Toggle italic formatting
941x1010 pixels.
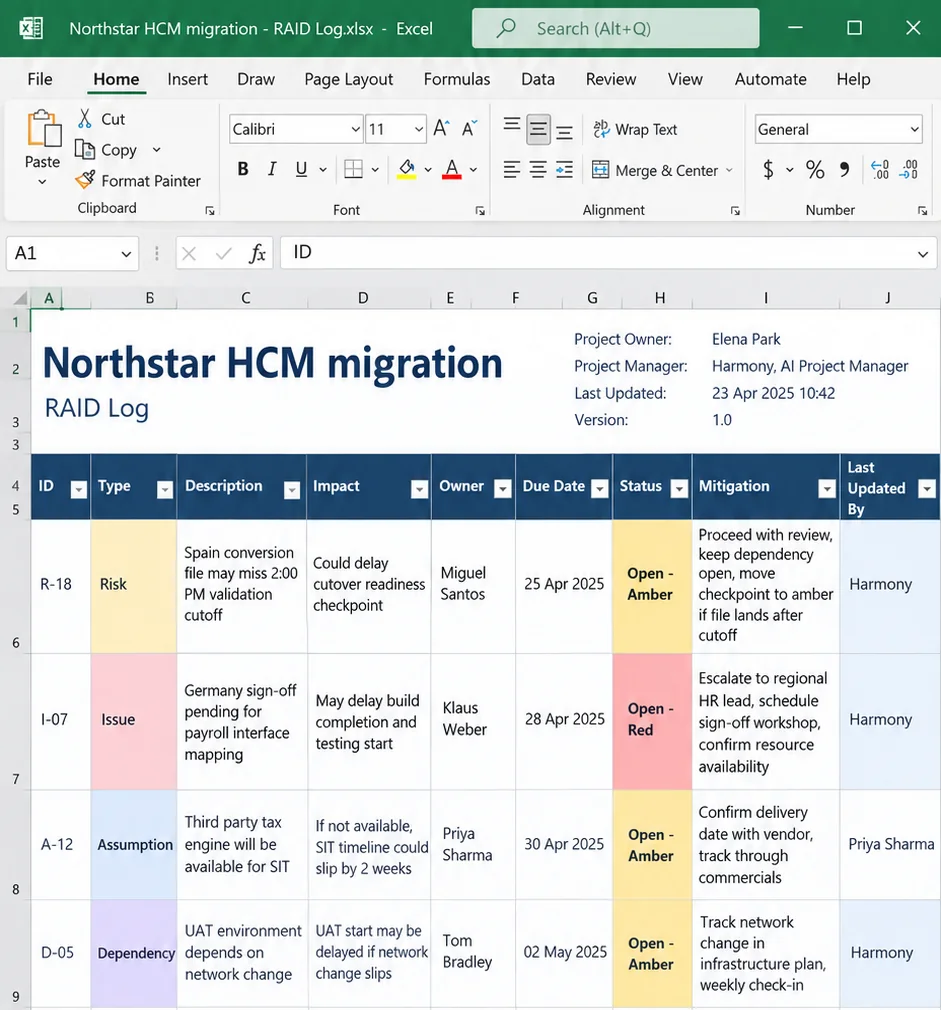pyautogui.click(x=272, y=169)
